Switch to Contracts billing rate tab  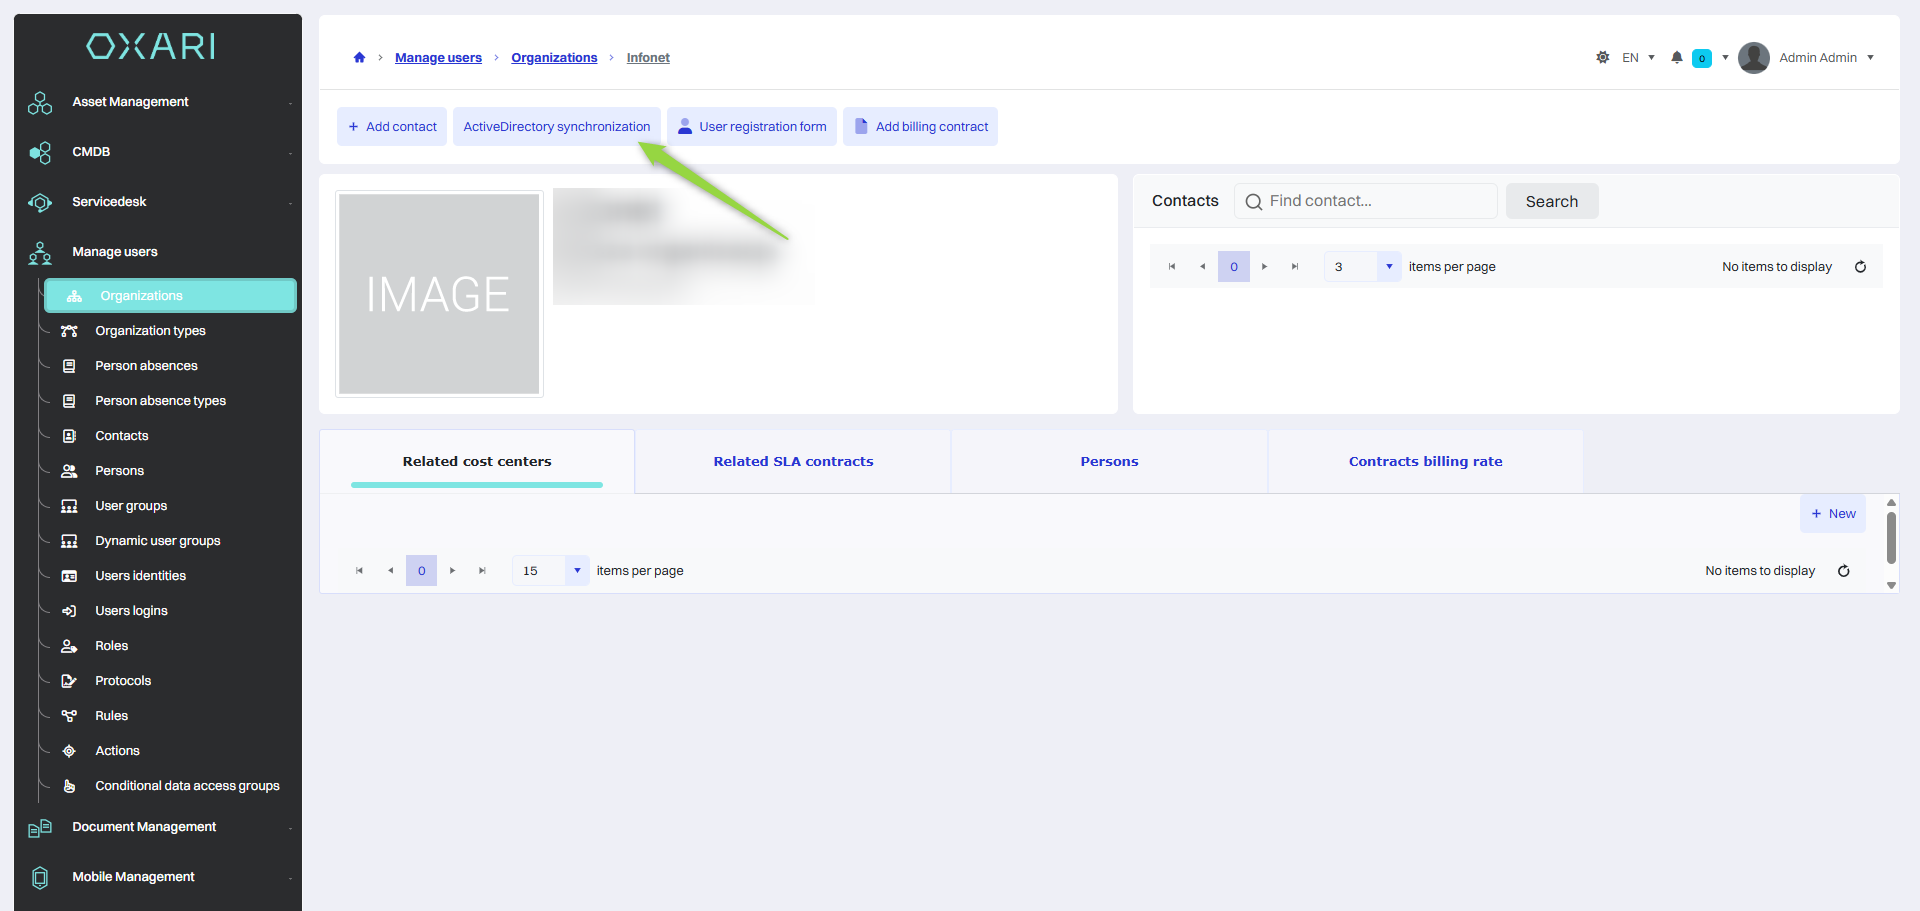(x=1425, y=462)
